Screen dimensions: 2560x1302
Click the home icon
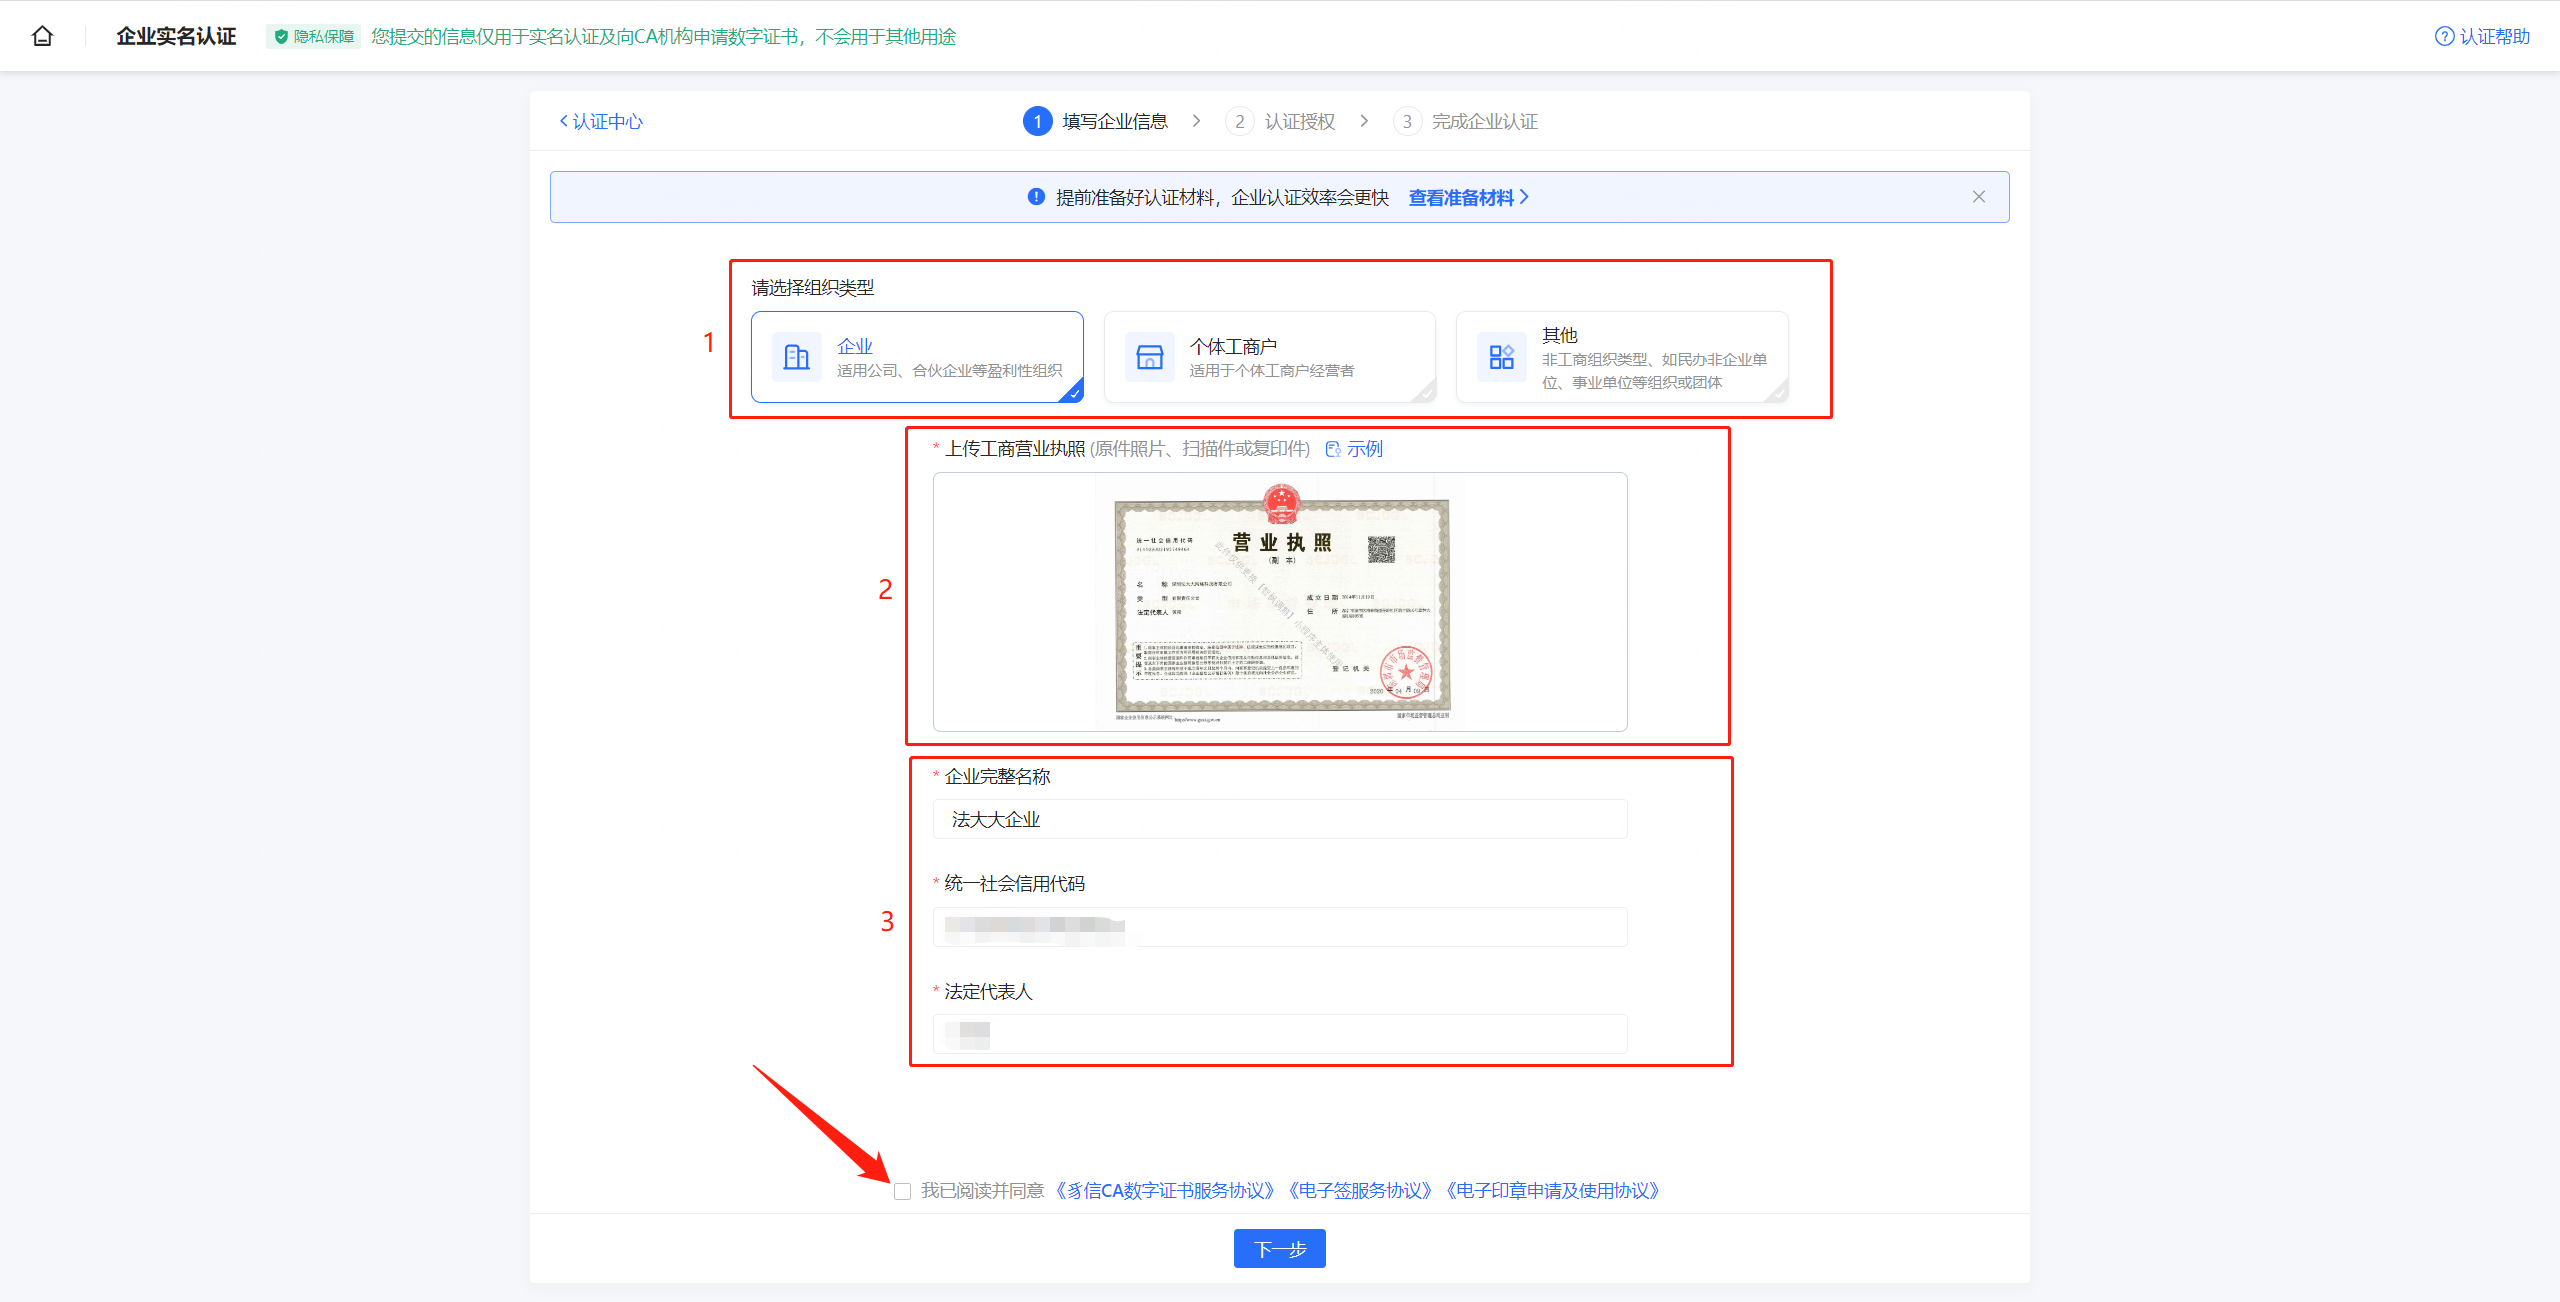(x=42, y=37)
